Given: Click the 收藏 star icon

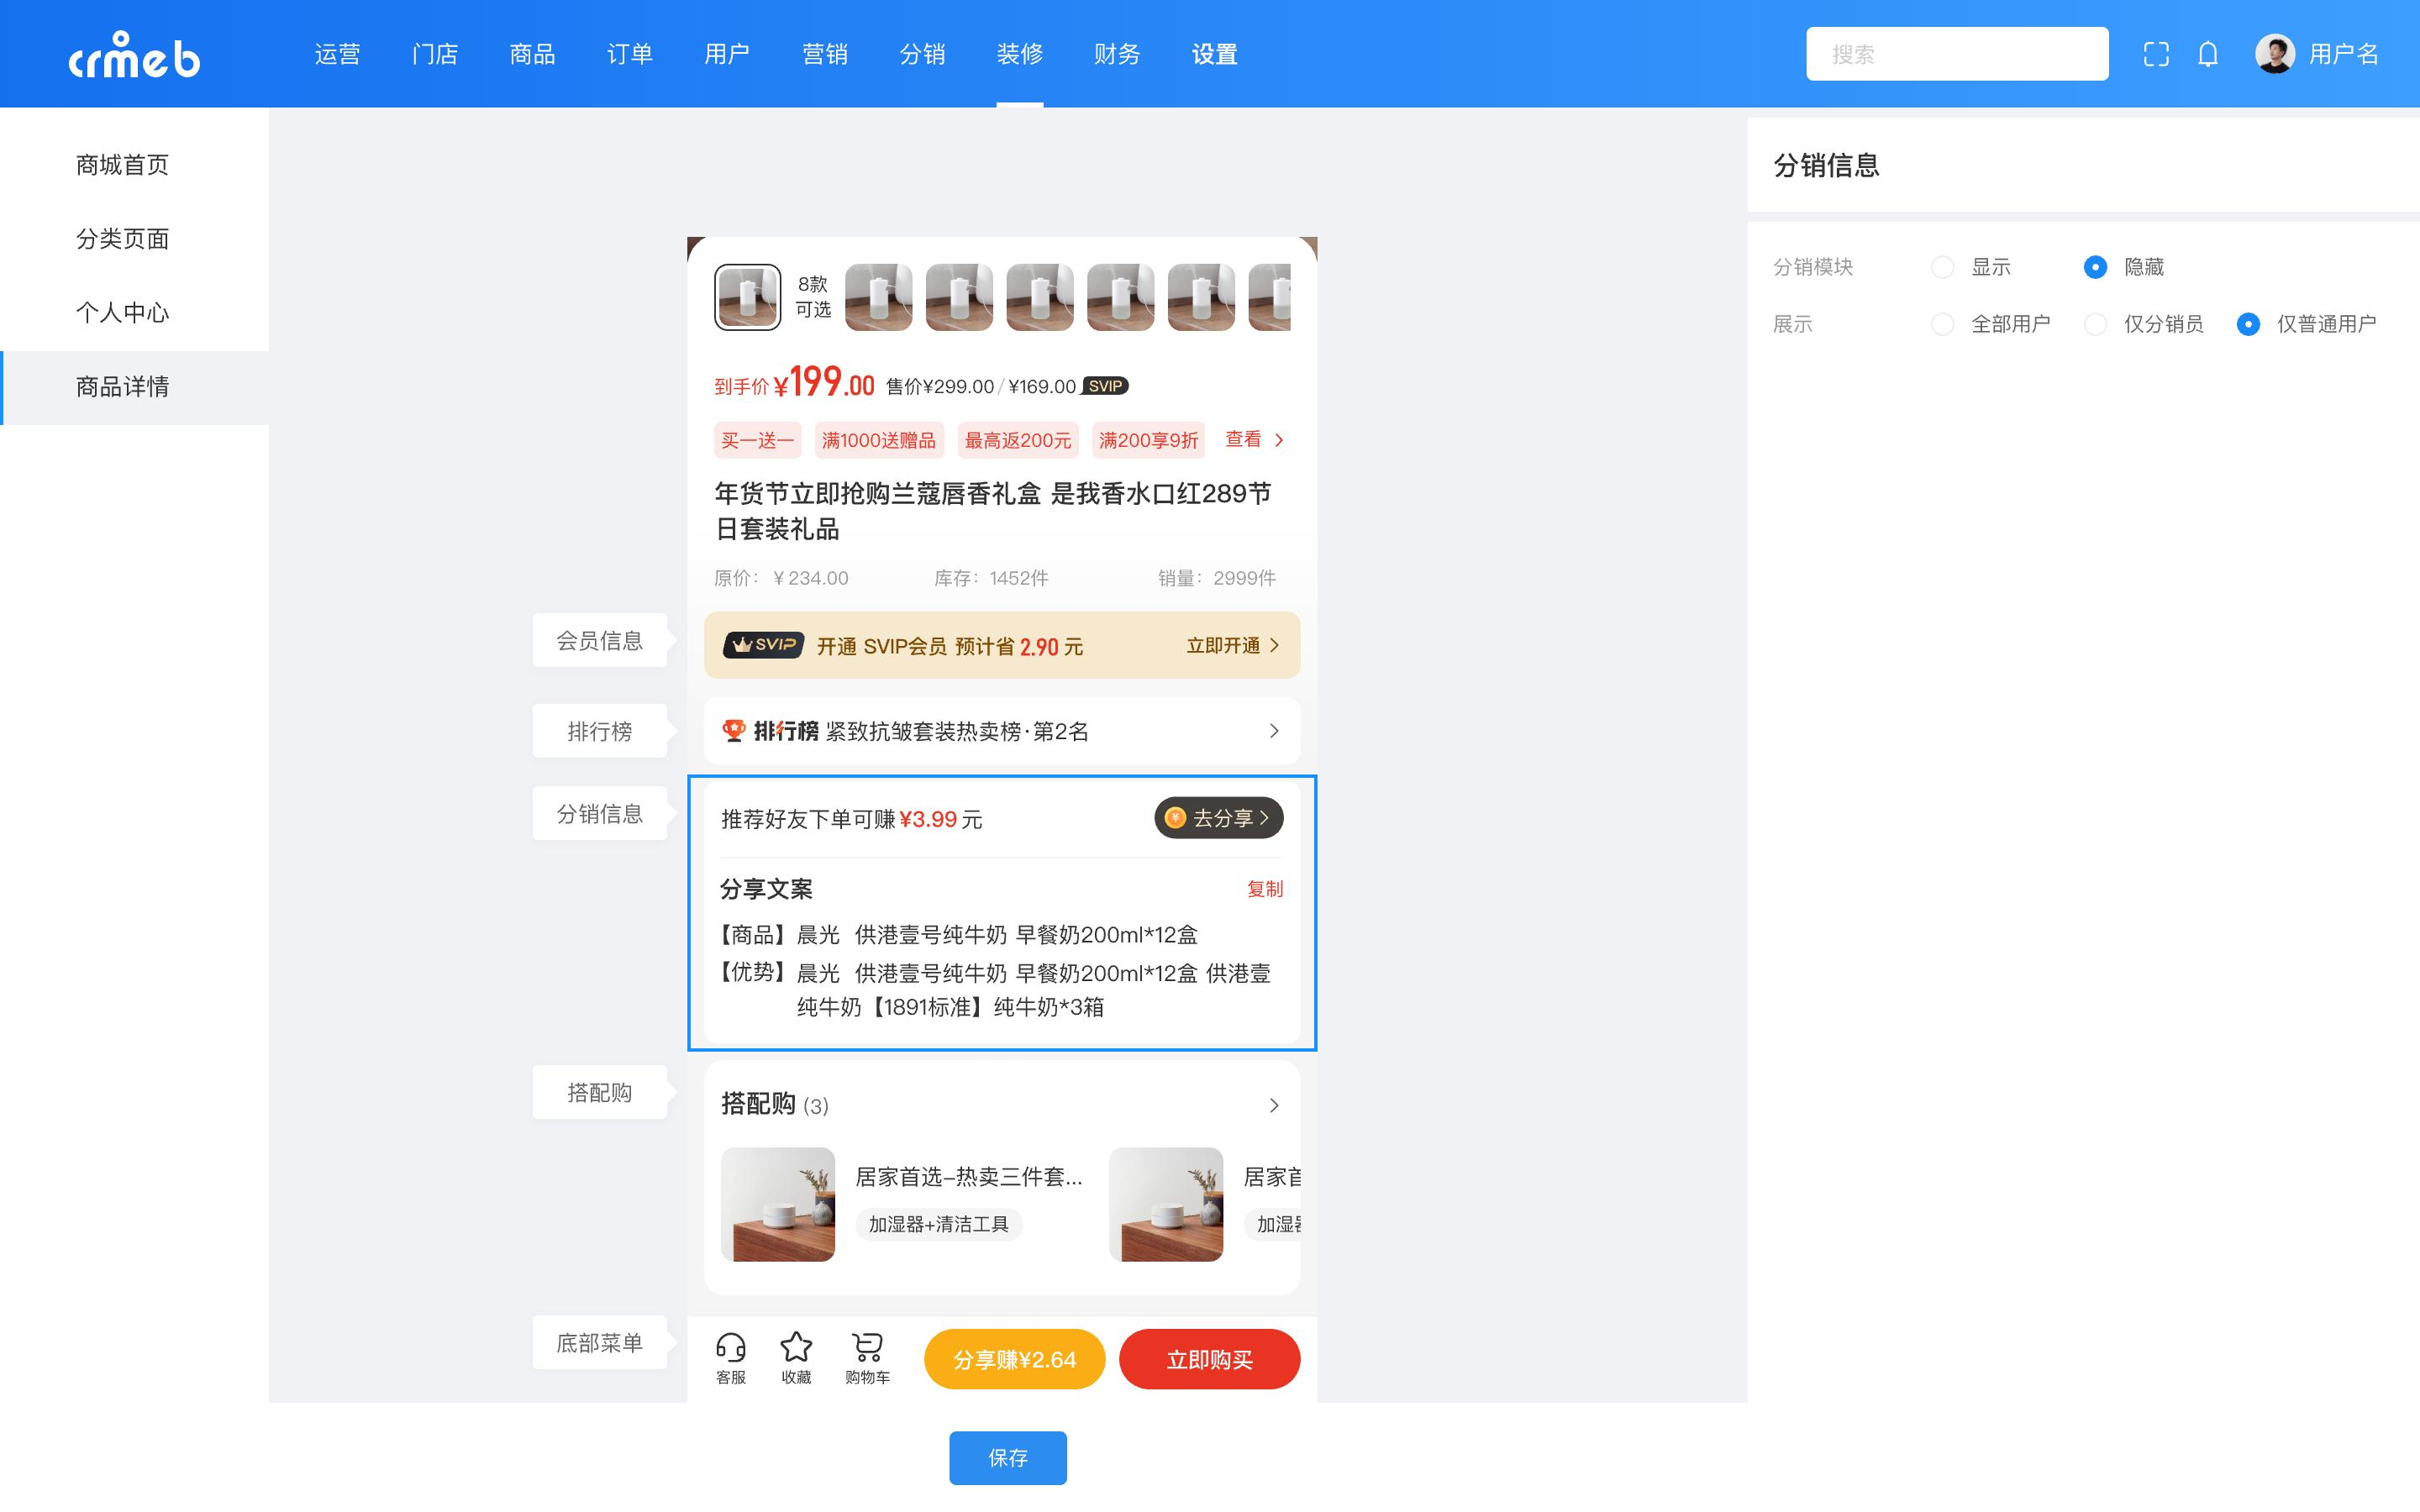Looking at the screenshot, I should [x=796, y=1347].
